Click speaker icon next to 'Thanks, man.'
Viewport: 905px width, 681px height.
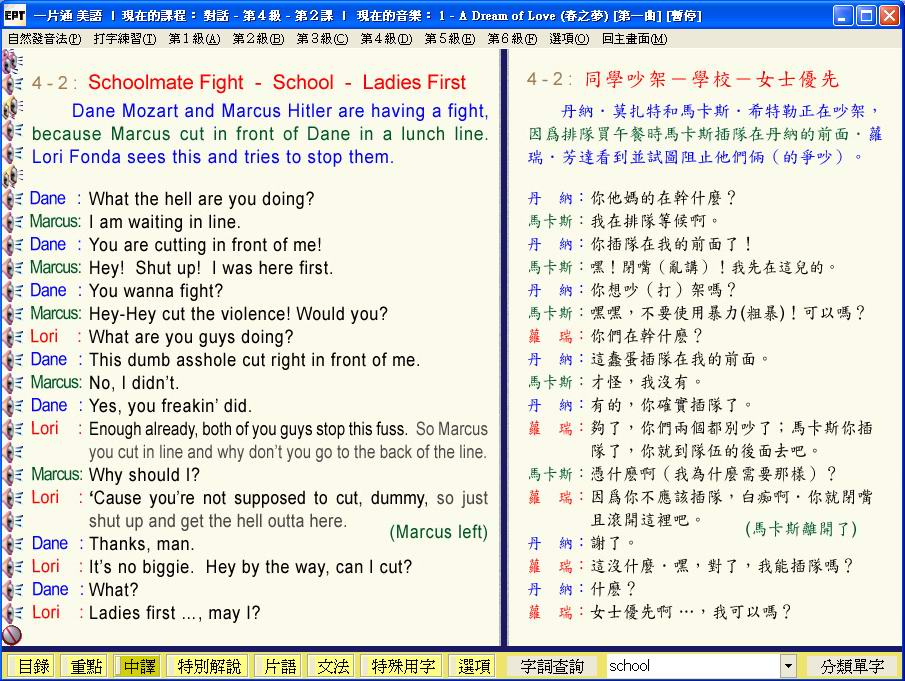click(x=12, y=544)
